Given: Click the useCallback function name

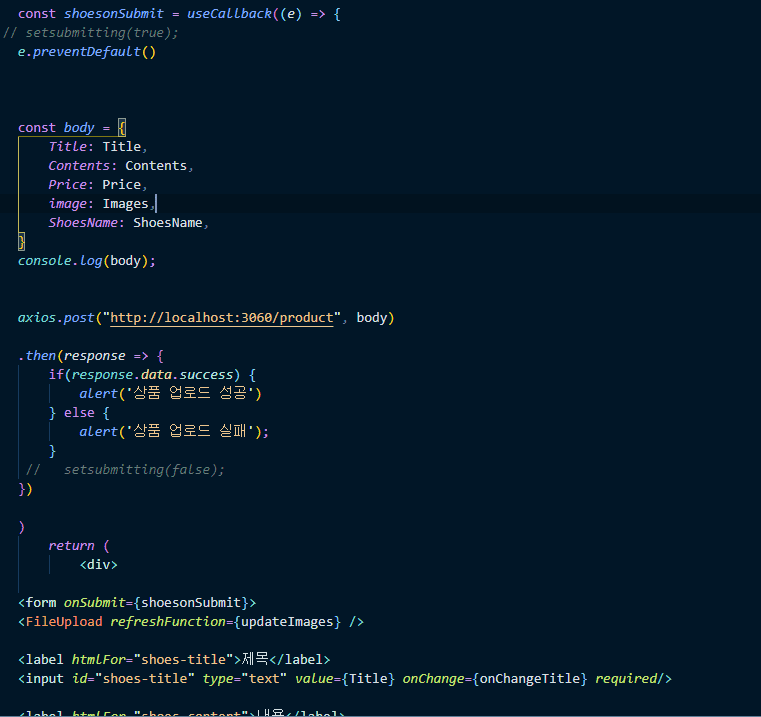Looking at the screenshot, I should [x=229, y=14].
